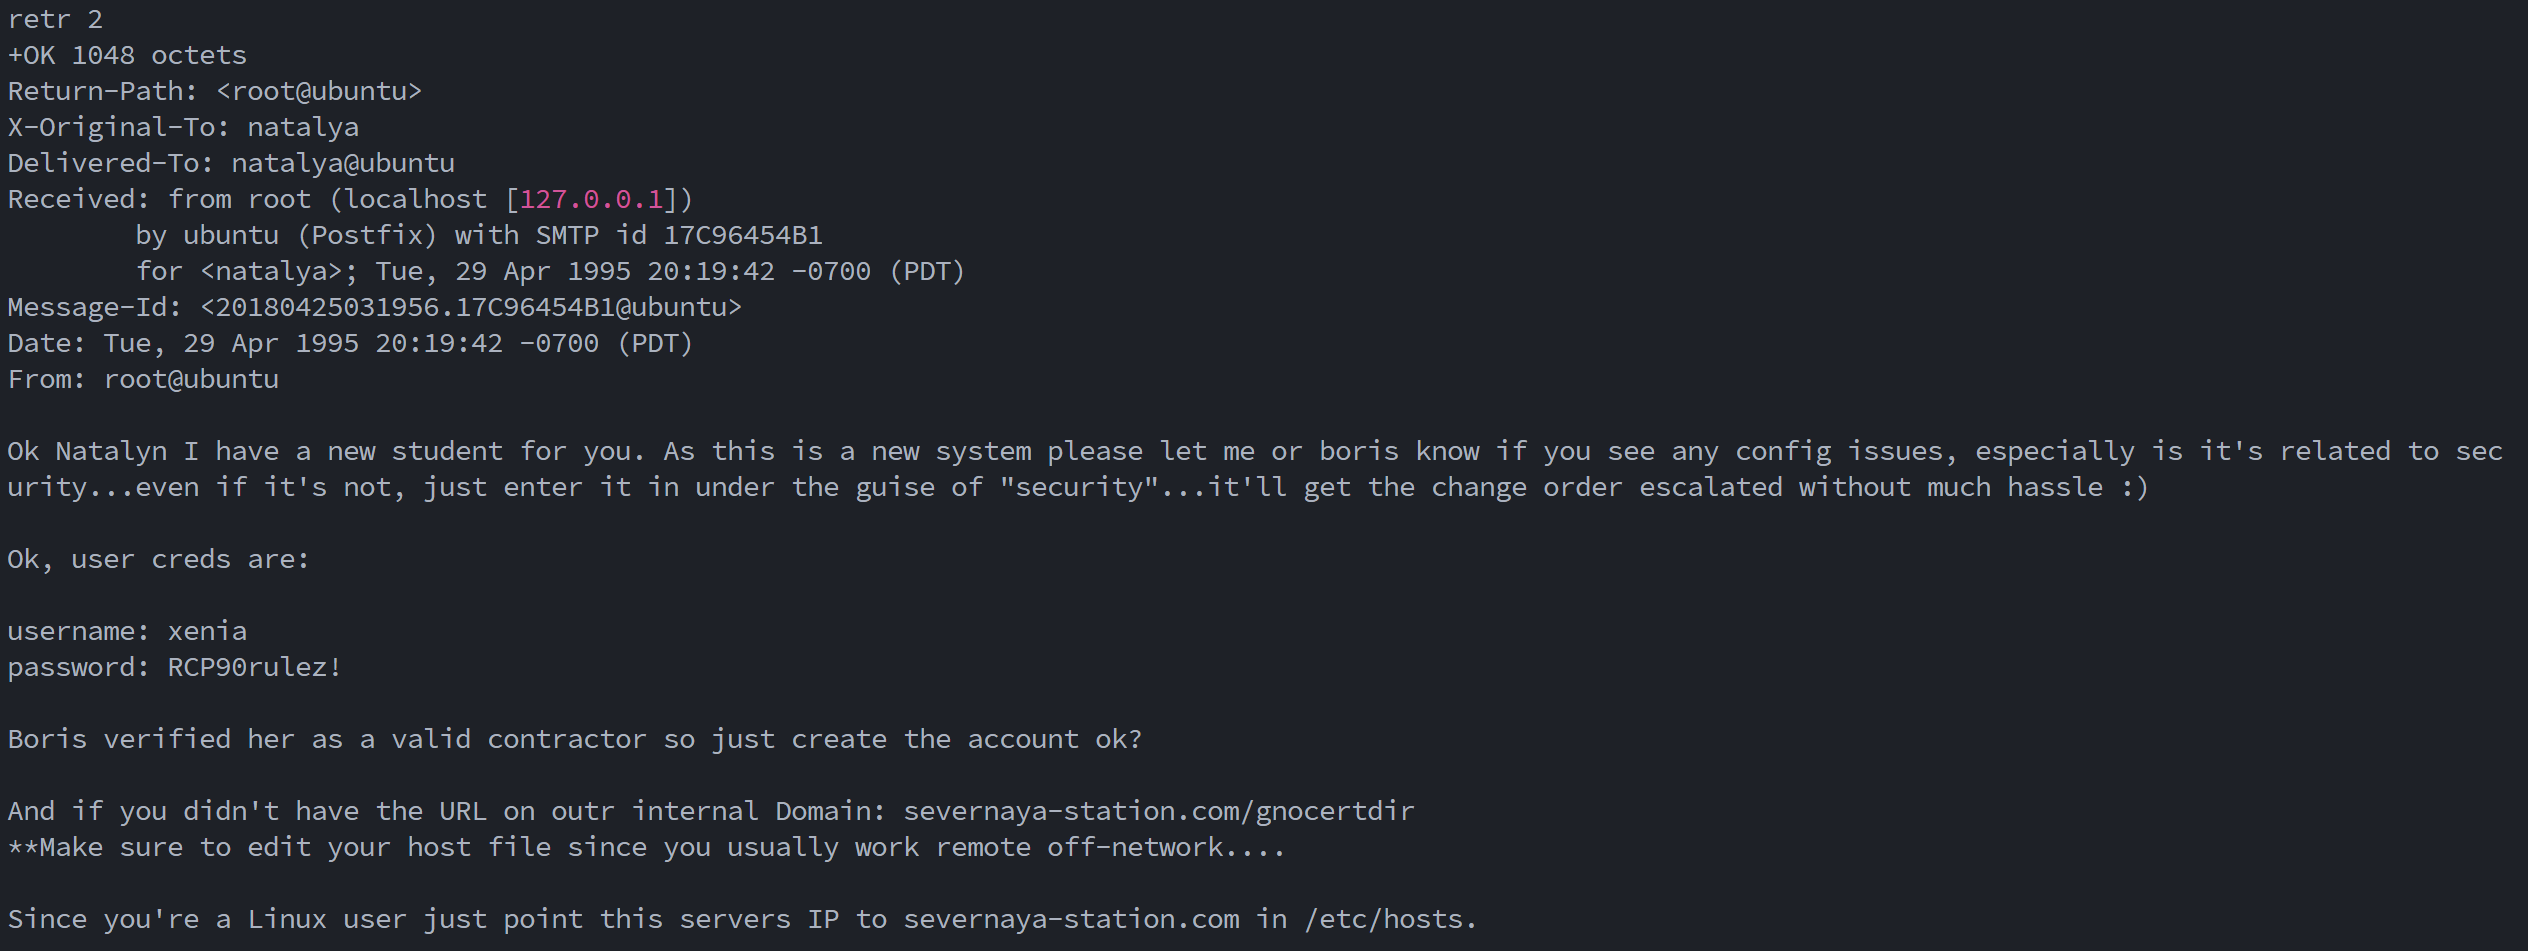Click the Delivered-To natalya@ubuntu address

point(343,163)
